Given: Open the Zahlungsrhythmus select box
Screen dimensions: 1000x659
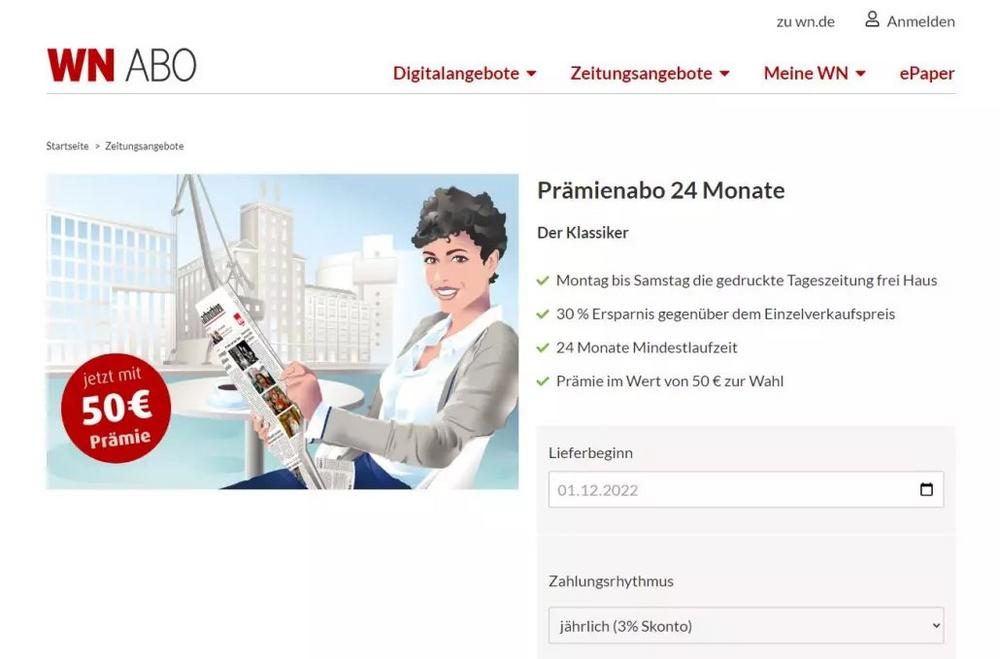Looking at the screenshot, I should pos(746,626).
